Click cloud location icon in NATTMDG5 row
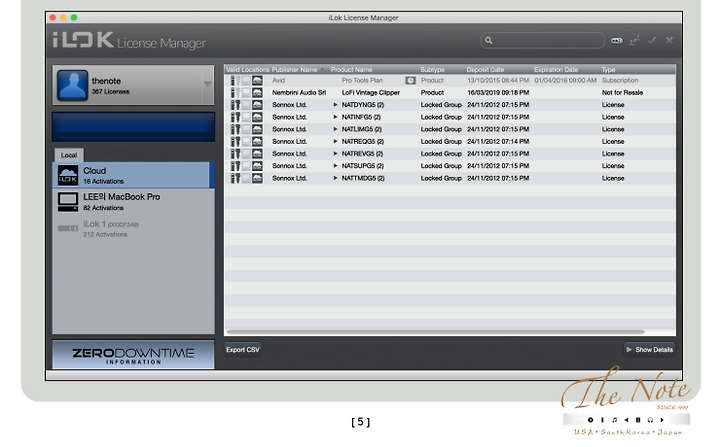 point(257,178)
